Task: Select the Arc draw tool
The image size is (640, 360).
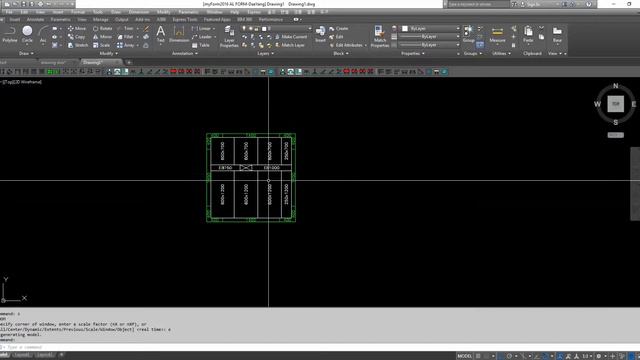Action: click(x=43, y=34)
